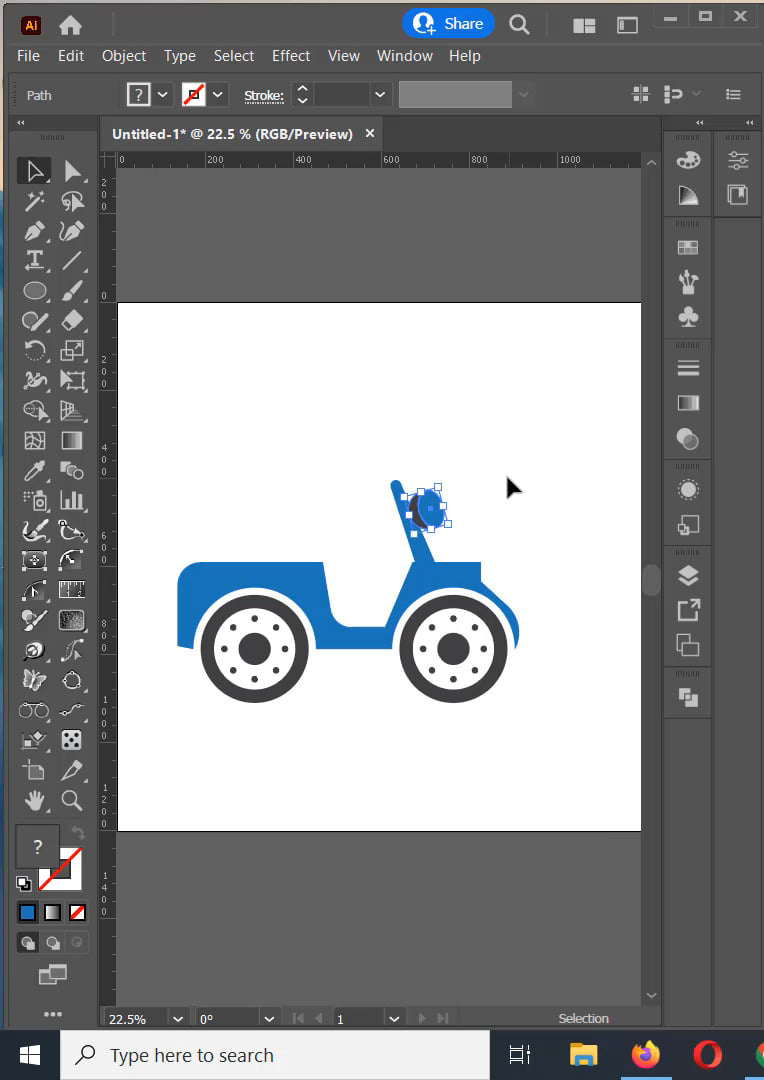Select the Direct Selection tool

tap(72, 171)
